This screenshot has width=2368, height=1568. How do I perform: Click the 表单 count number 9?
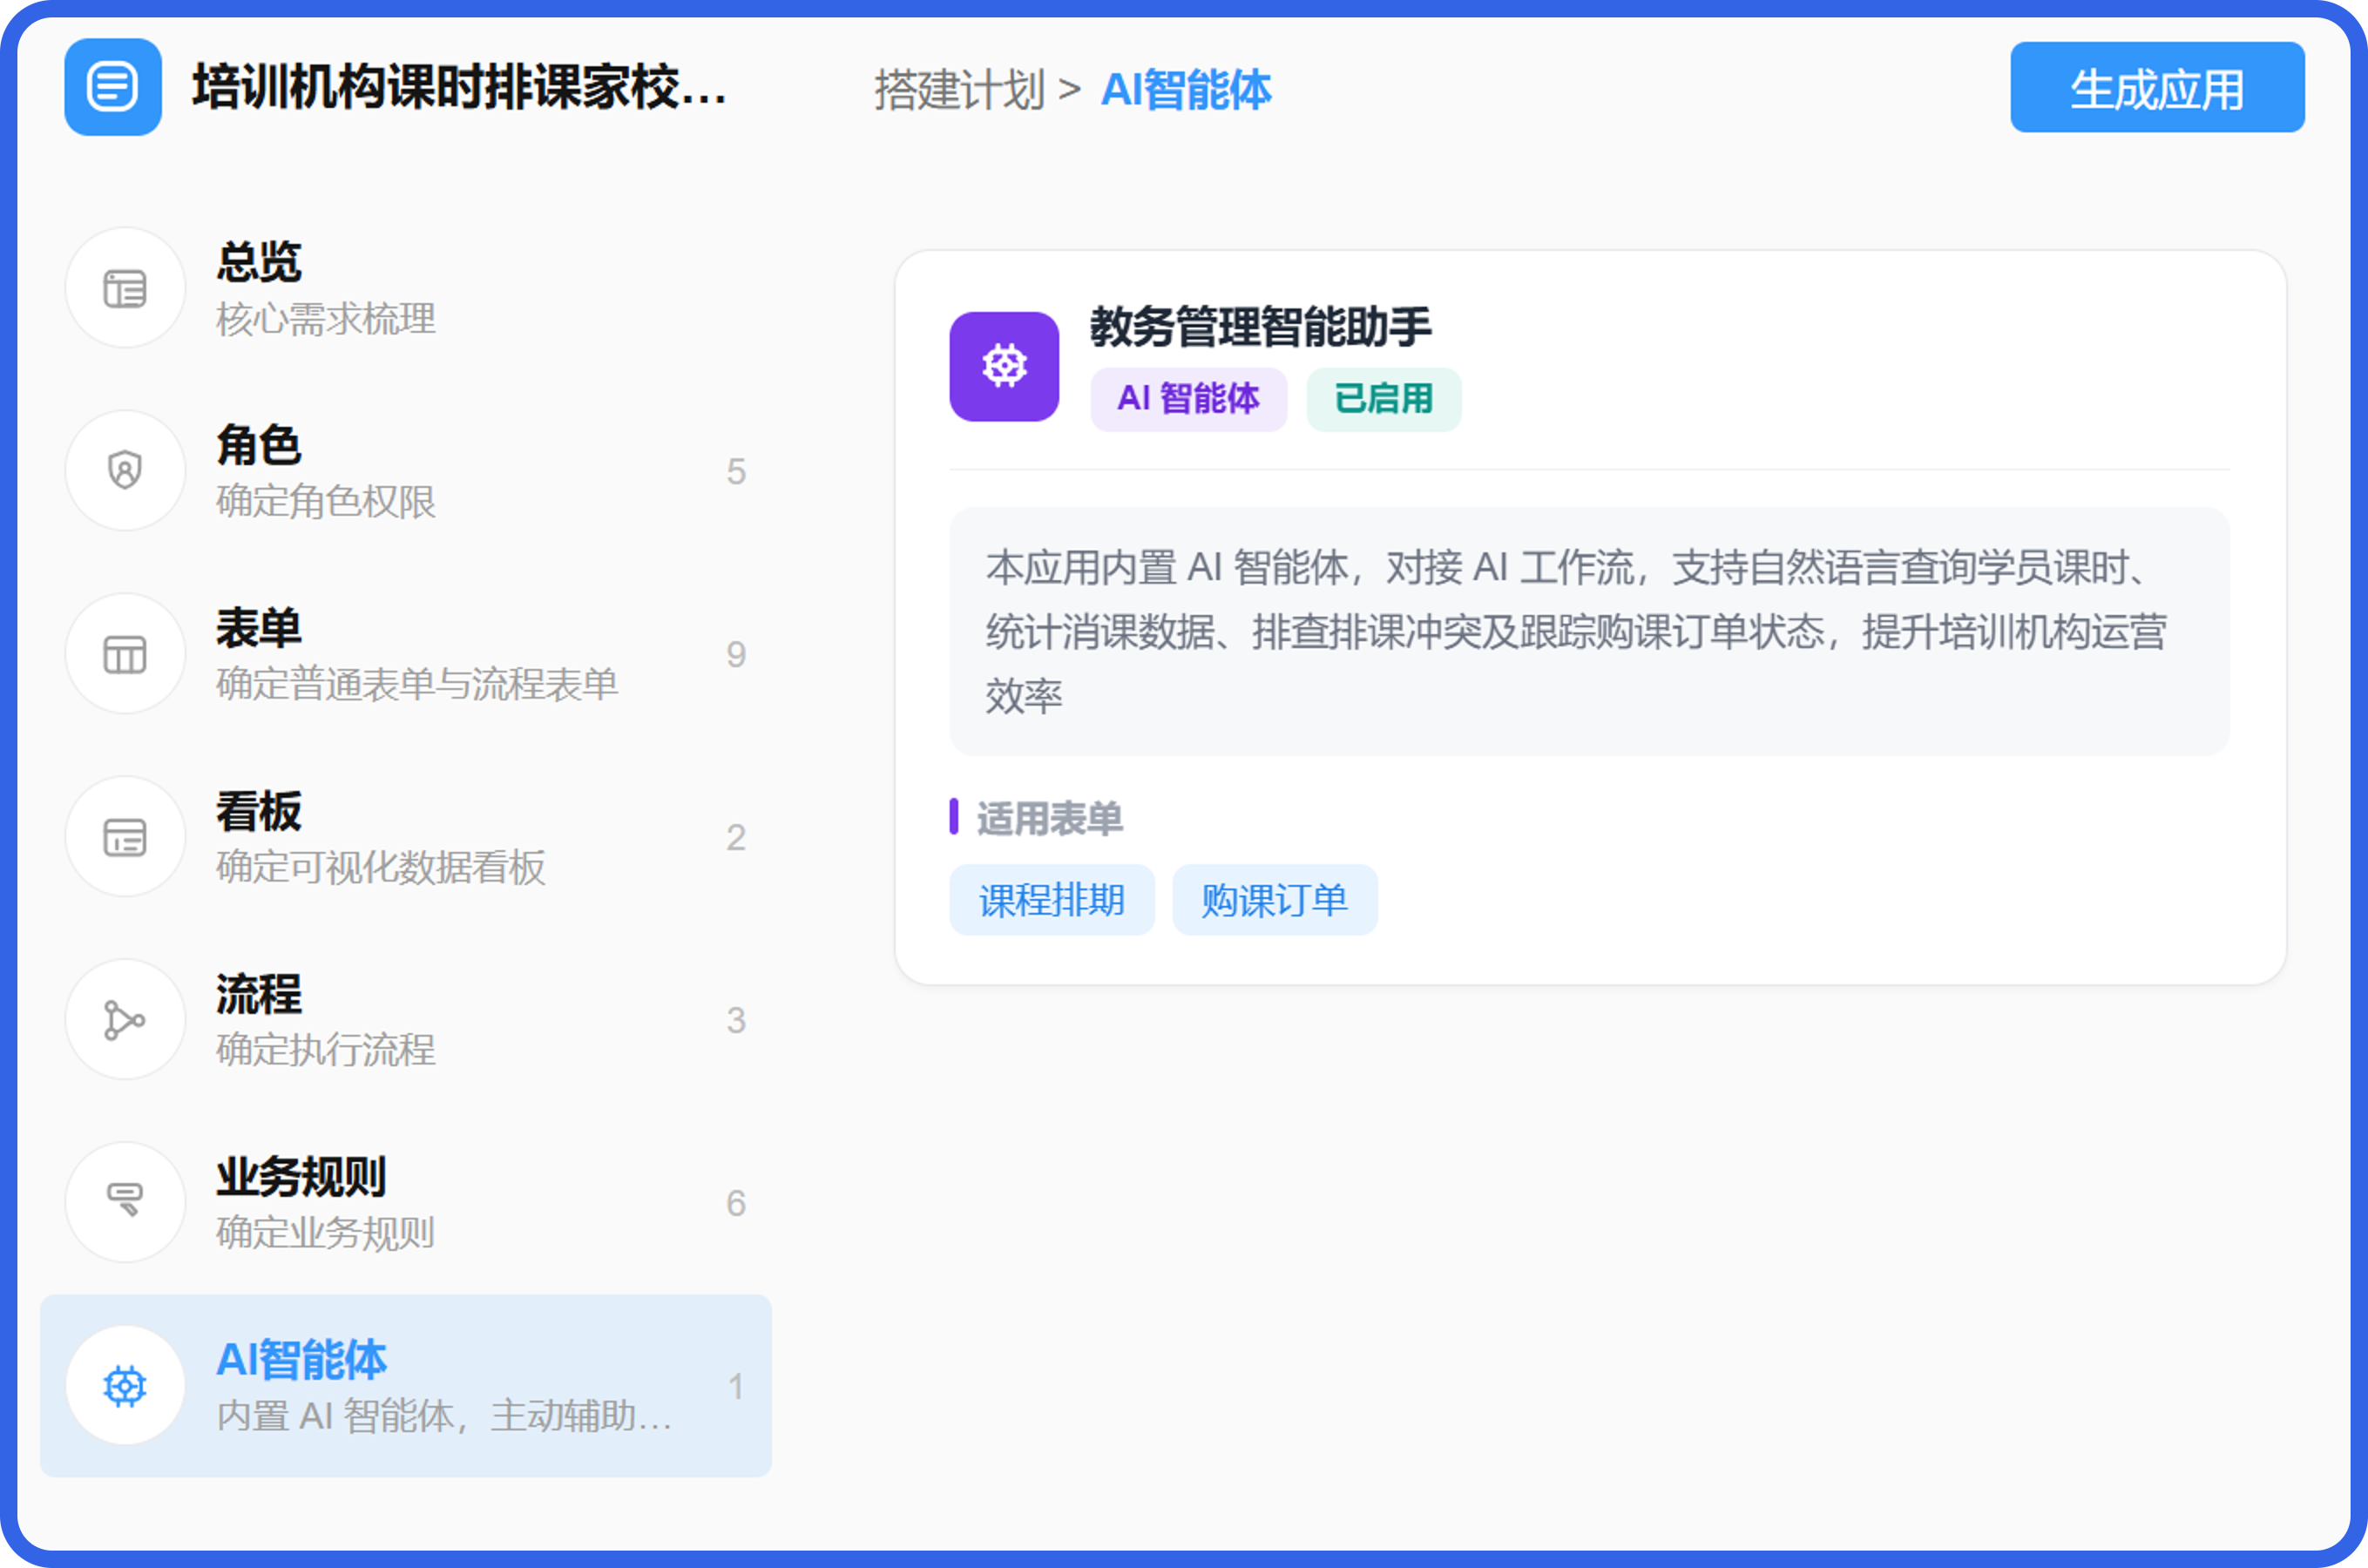coord(736,655)
